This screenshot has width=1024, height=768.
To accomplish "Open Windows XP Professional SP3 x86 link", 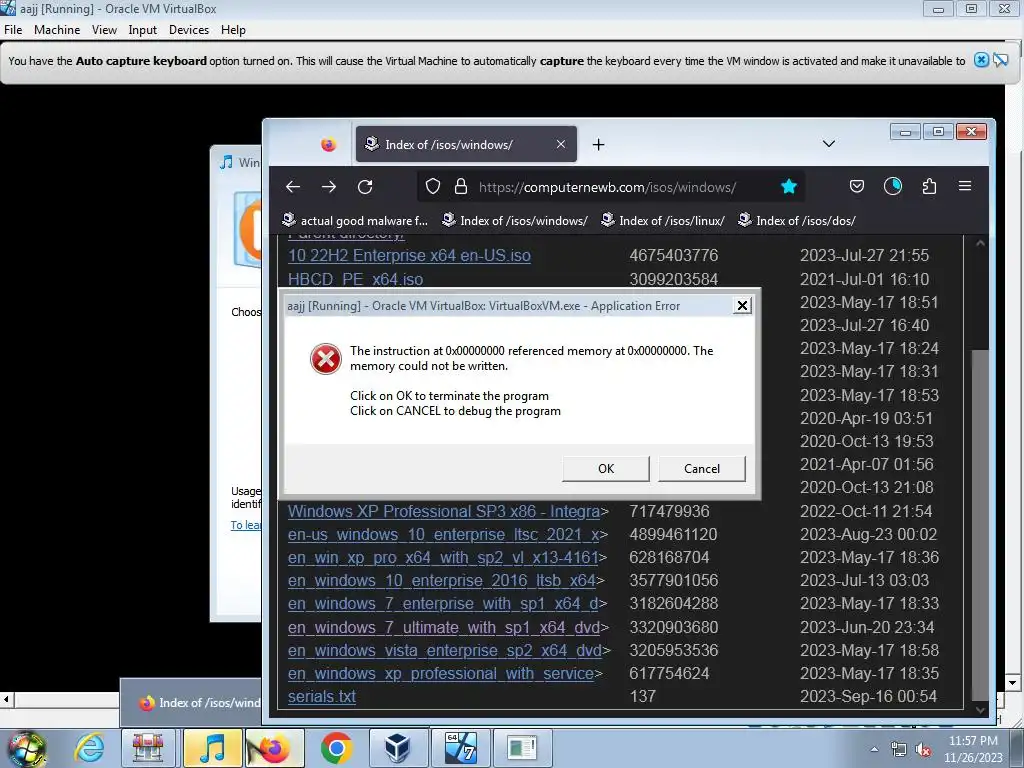I will coord(444,511).
